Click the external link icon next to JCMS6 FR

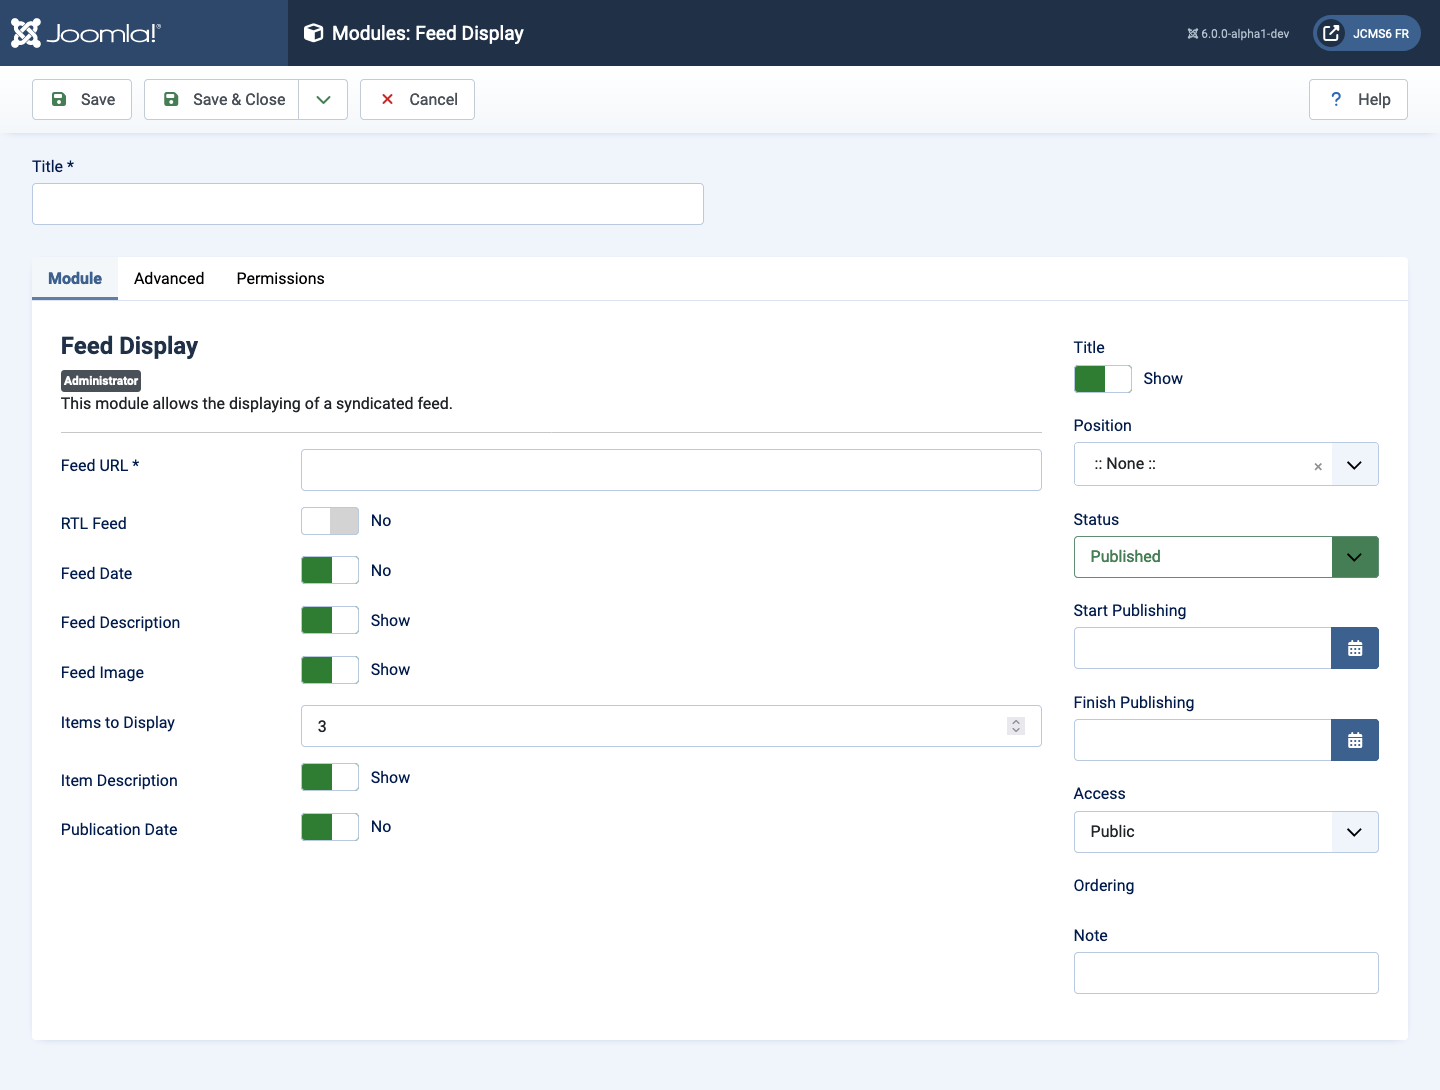click(1331, 33)
